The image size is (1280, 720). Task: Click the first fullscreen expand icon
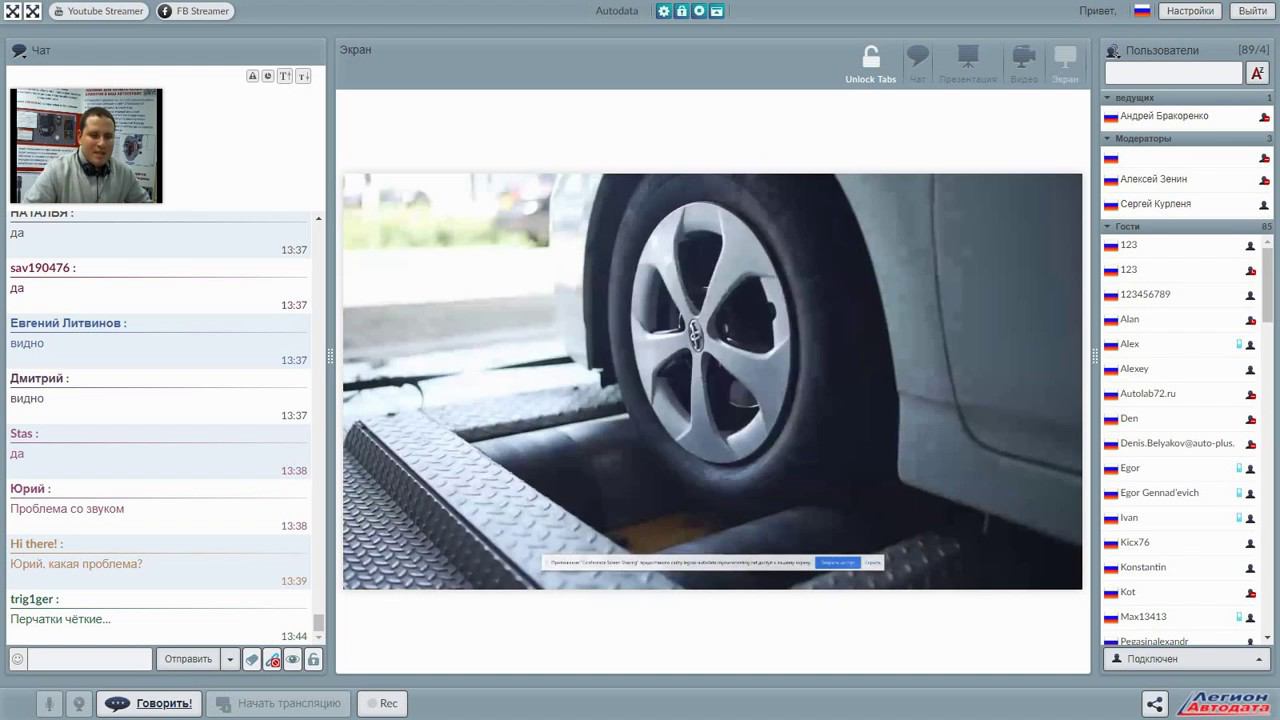(x=12, y=11)
